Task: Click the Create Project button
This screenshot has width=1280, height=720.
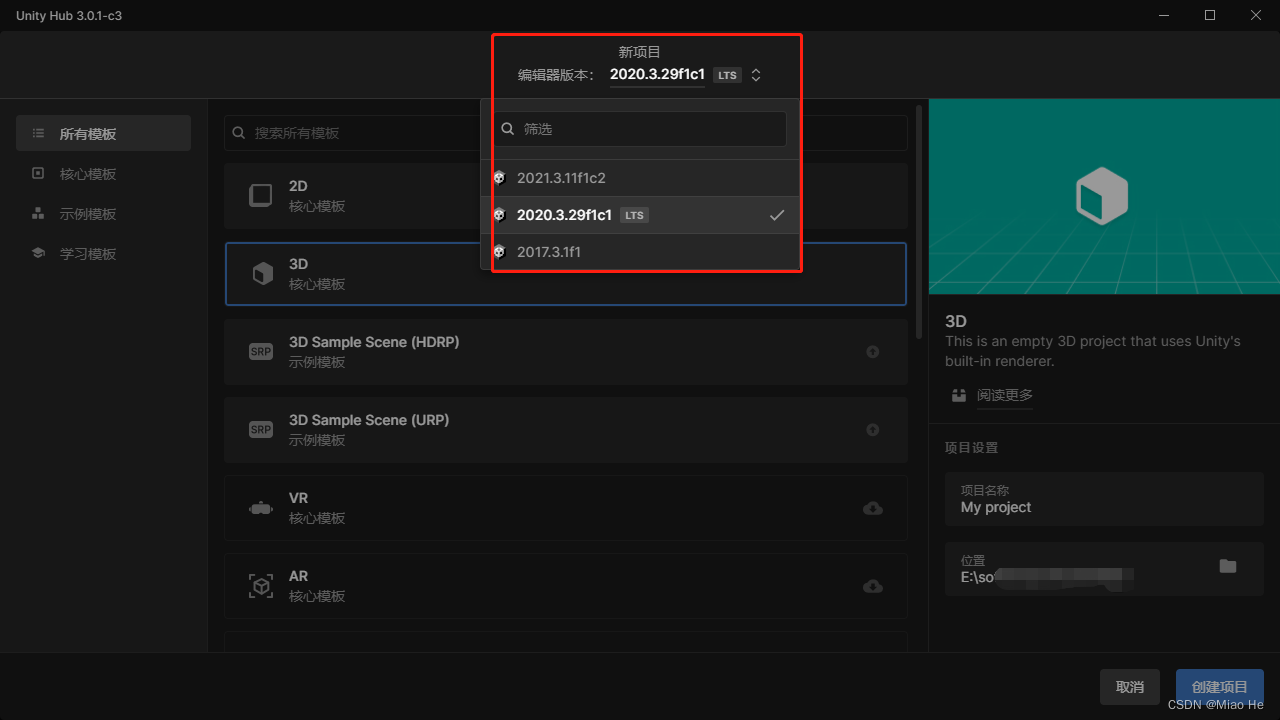Action: (1220, 687)
